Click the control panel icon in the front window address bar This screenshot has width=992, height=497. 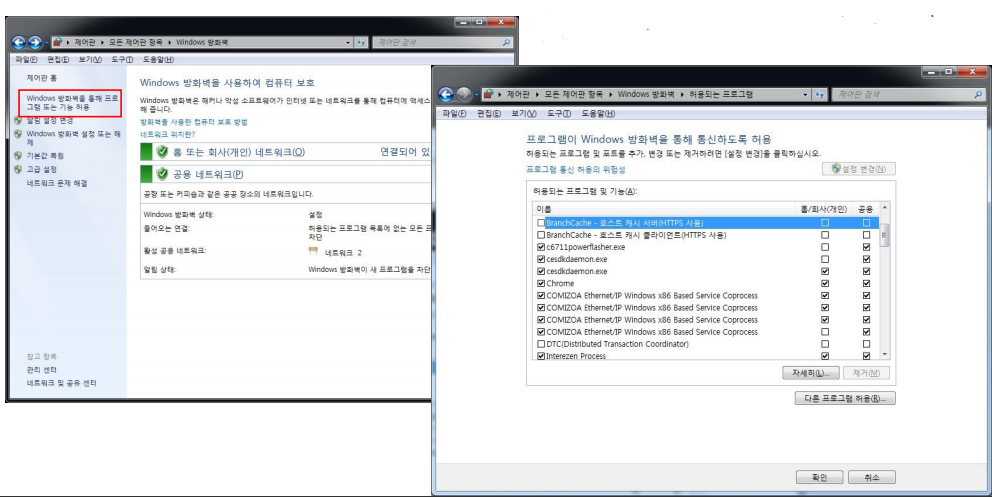coord(489,94)
